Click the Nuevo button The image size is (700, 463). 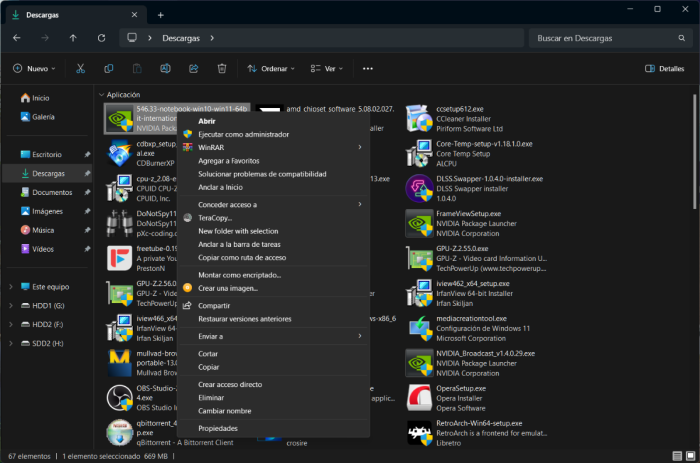click(x=34, y=69)
